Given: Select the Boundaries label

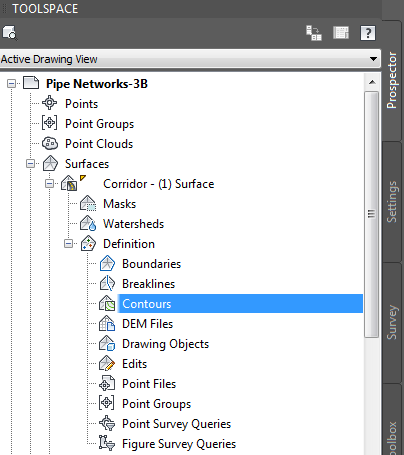Looking at the screenshot, I should pyautogui.click(x=152, y=264).
